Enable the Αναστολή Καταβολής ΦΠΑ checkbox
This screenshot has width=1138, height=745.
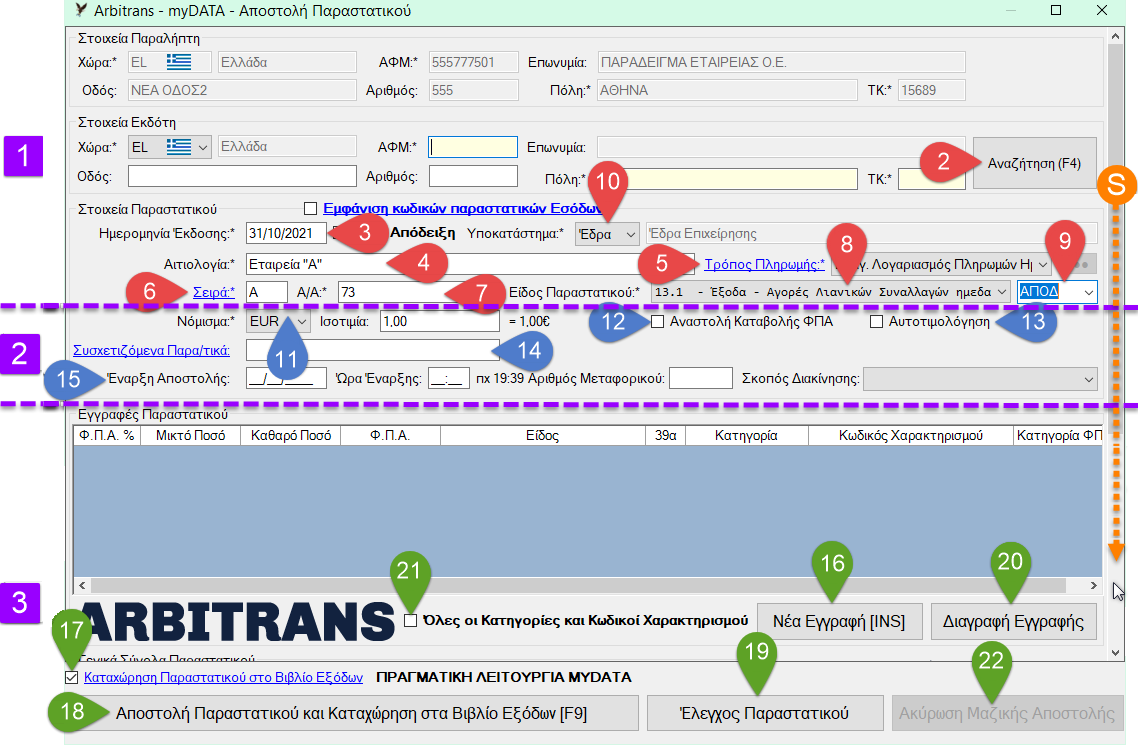point(658,321)
